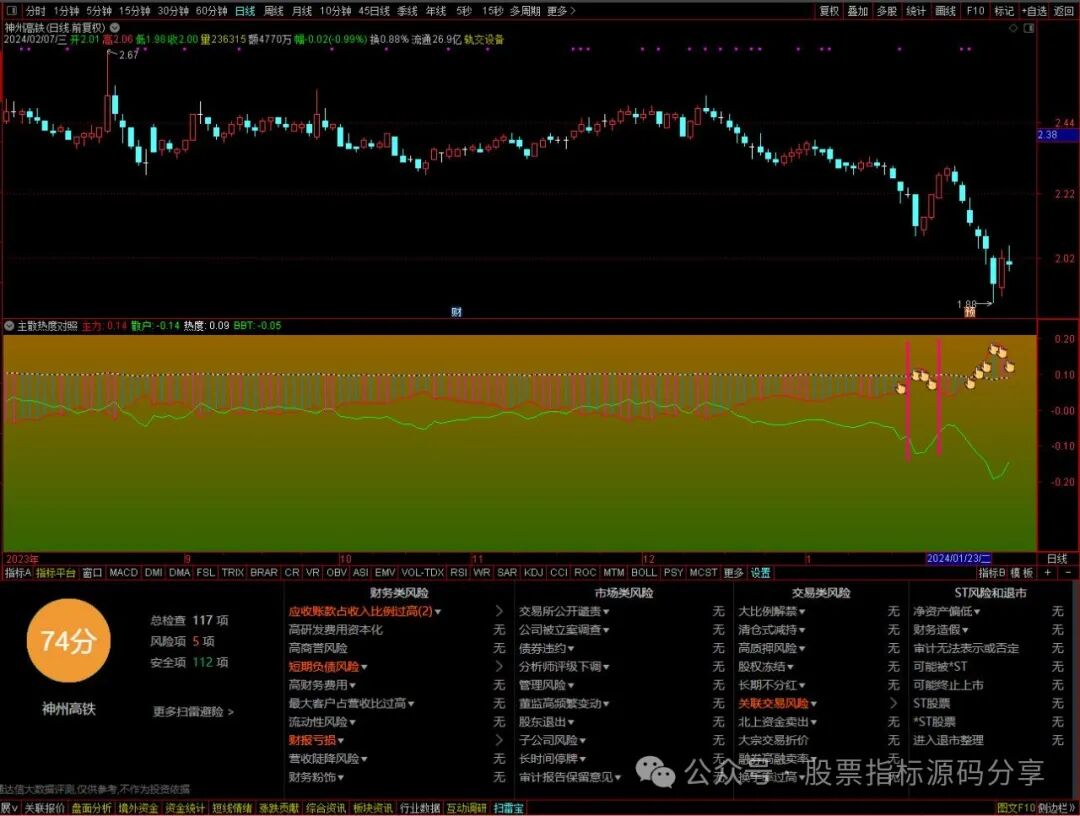Click the 模板 template button
This screenshot has width=1080, height=816.
coord(1021,572)
